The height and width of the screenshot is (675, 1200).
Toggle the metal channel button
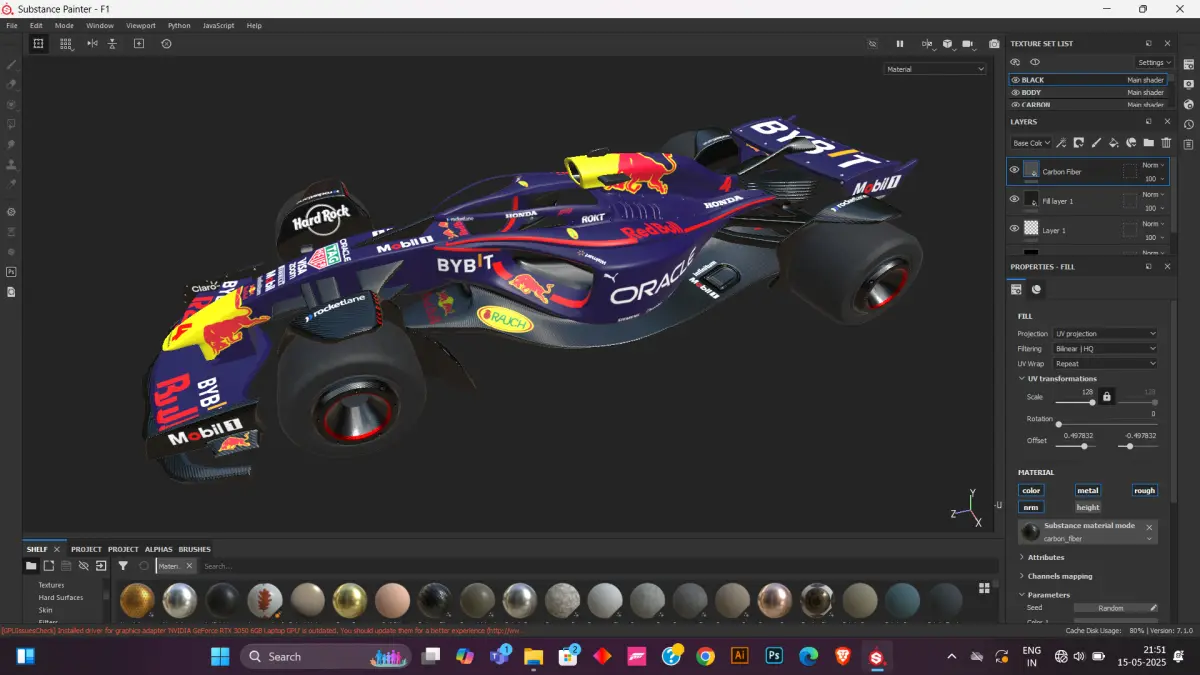click(1088, 490)
